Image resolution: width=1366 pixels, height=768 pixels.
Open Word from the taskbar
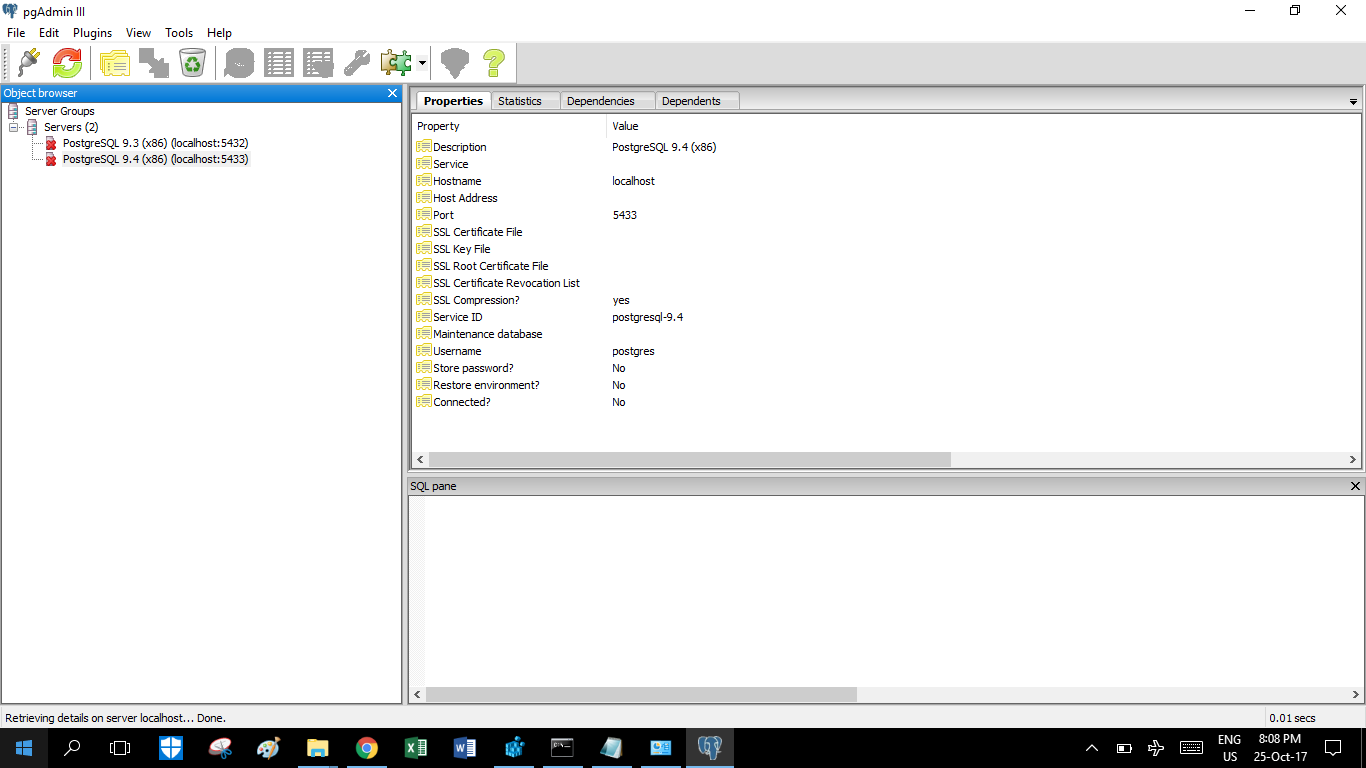(464, 747)
